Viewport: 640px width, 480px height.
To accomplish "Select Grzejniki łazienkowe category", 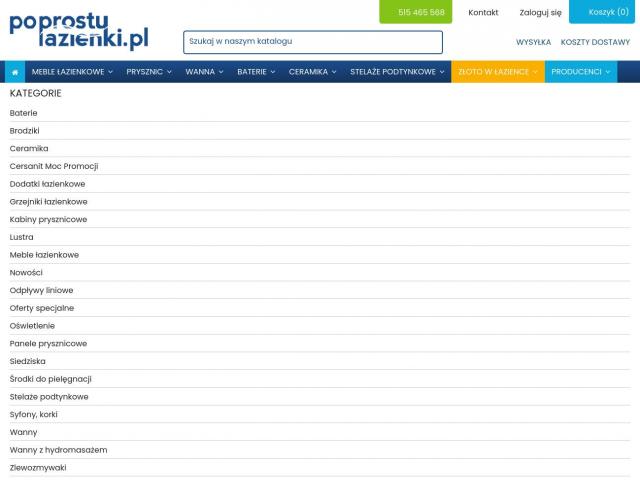I will click(48, 202).
